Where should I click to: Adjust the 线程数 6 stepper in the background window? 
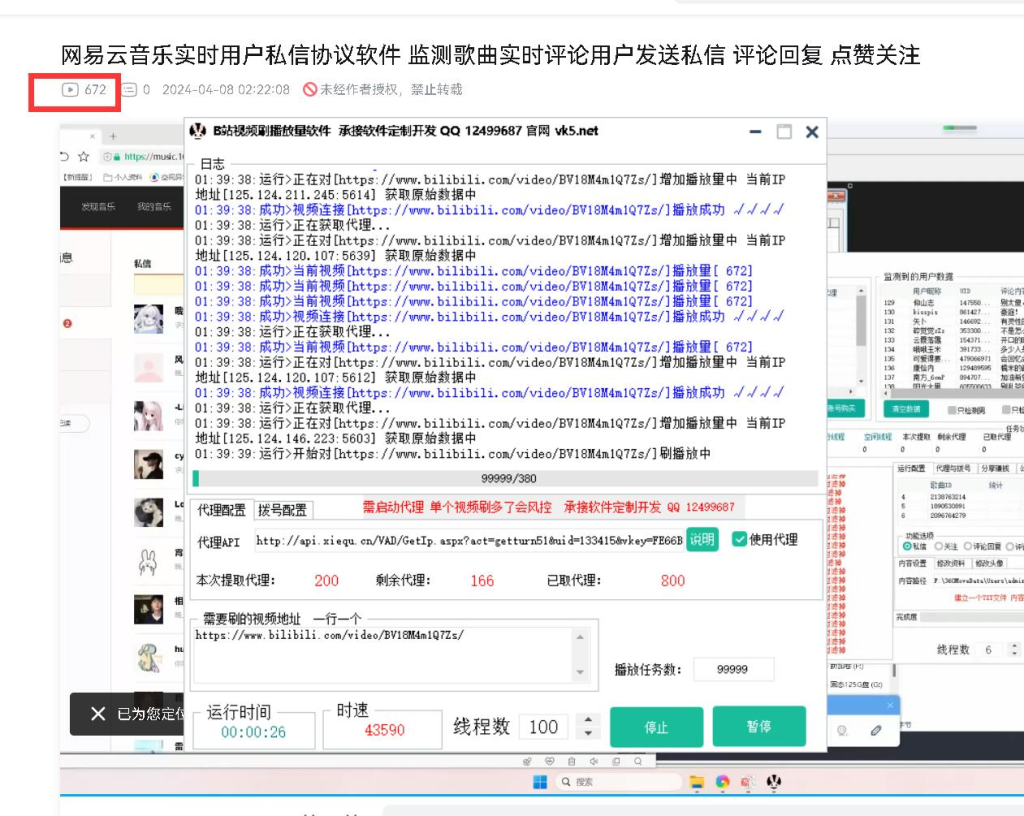click(1014, 650)
